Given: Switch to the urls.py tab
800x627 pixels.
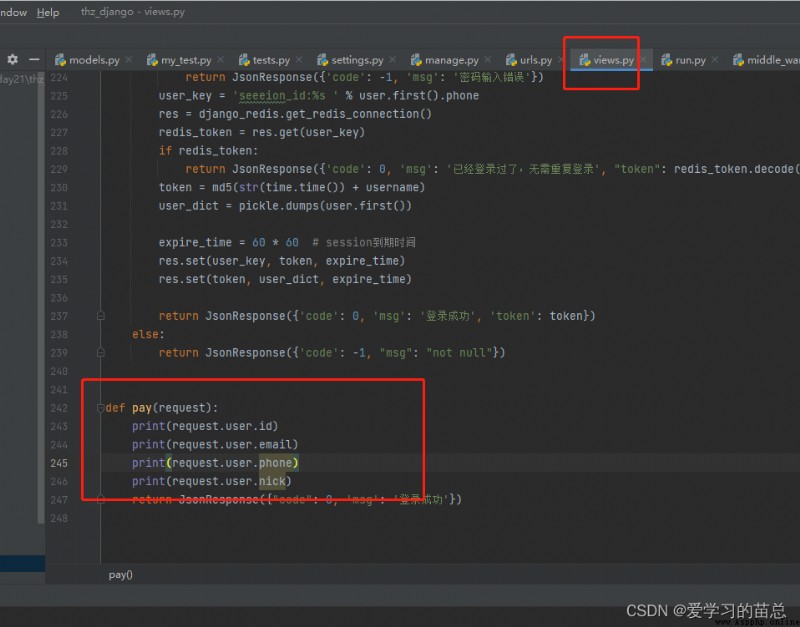Looking at the screenshot, I should click(536, 60).
